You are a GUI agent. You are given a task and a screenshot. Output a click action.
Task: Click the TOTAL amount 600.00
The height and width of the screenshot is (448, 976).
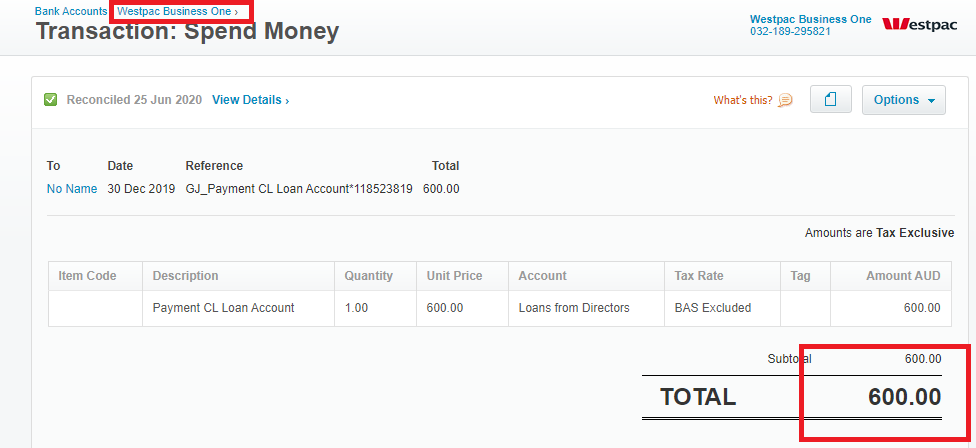tap(904, 396)
